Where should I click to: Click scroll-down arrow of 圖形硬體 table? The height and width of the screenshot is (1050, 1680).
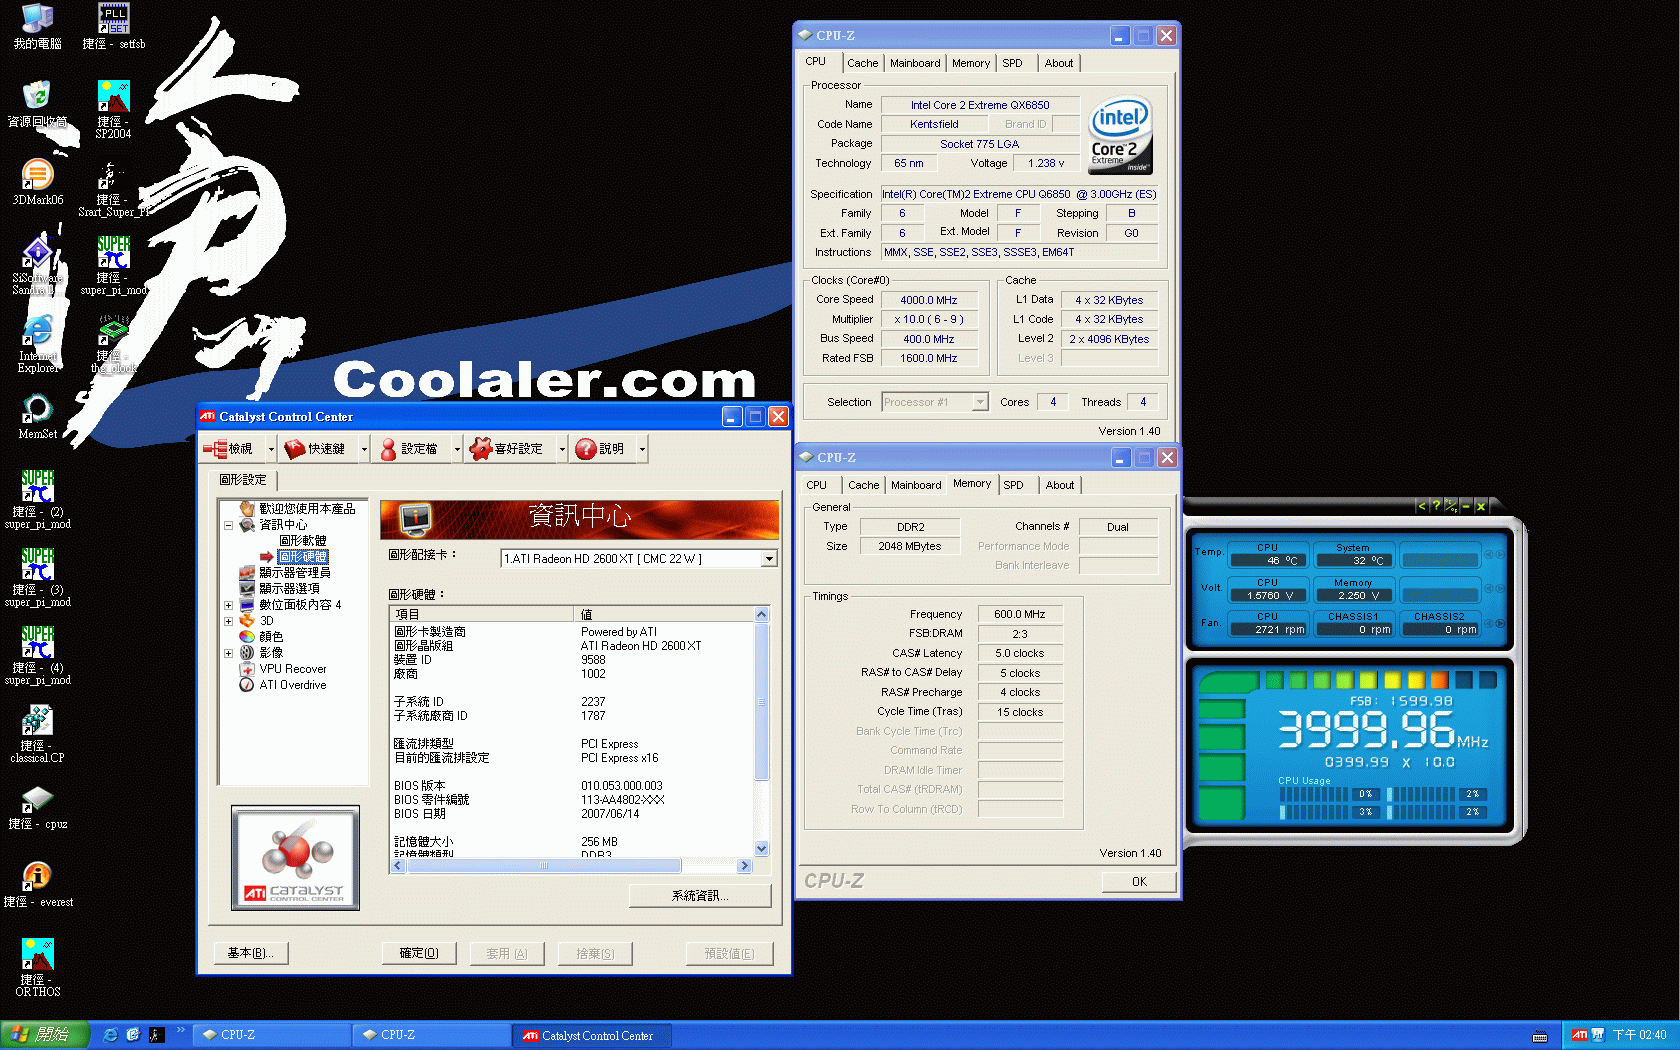click(761, 848)
